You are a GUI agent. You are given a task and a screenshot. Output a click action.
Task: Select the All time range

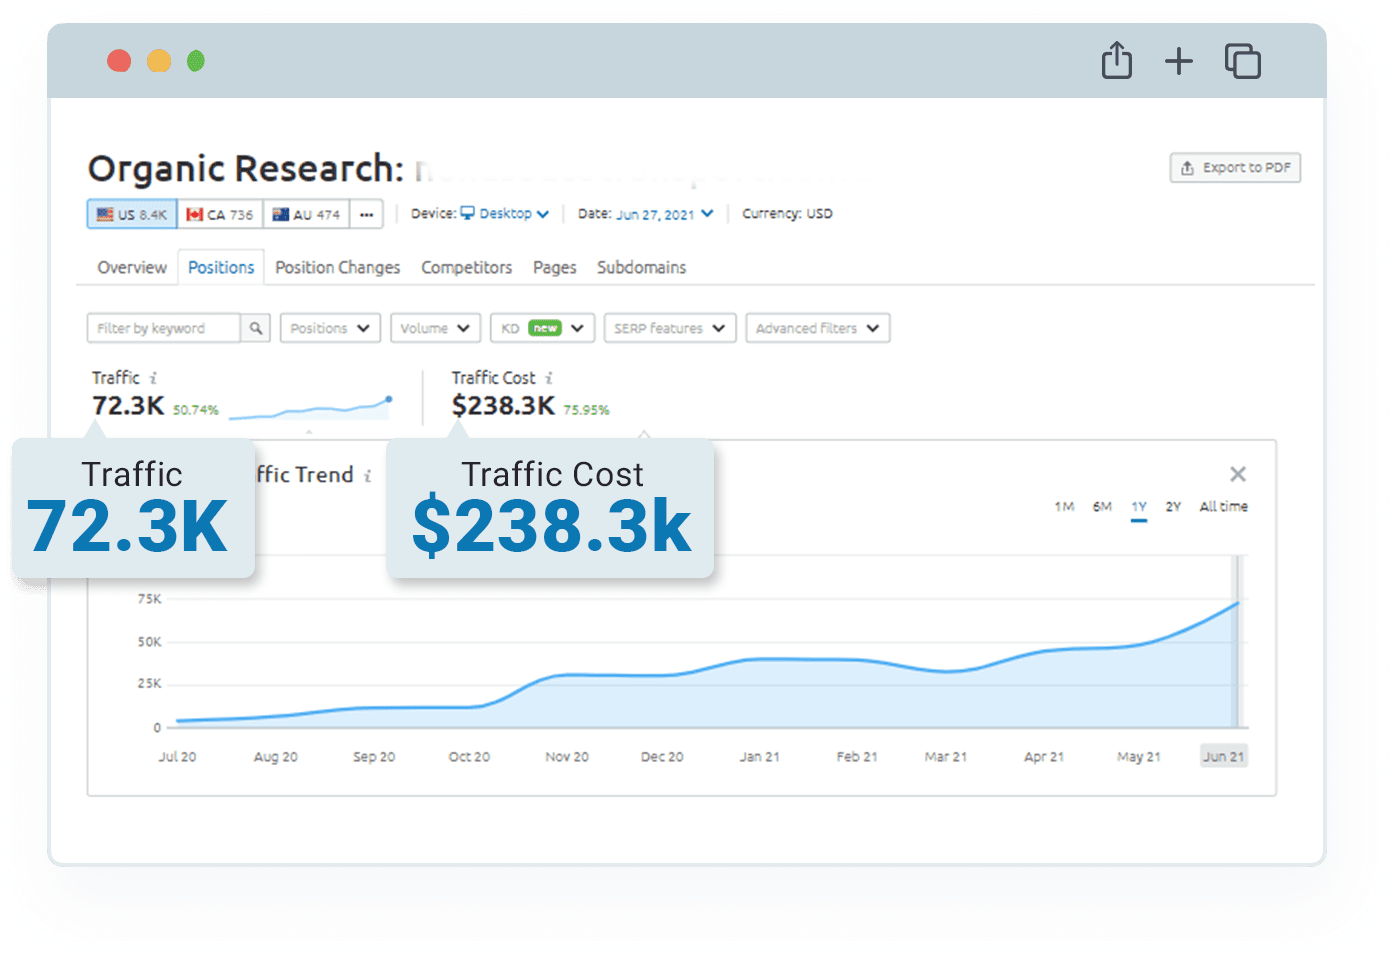(1224, 507)
